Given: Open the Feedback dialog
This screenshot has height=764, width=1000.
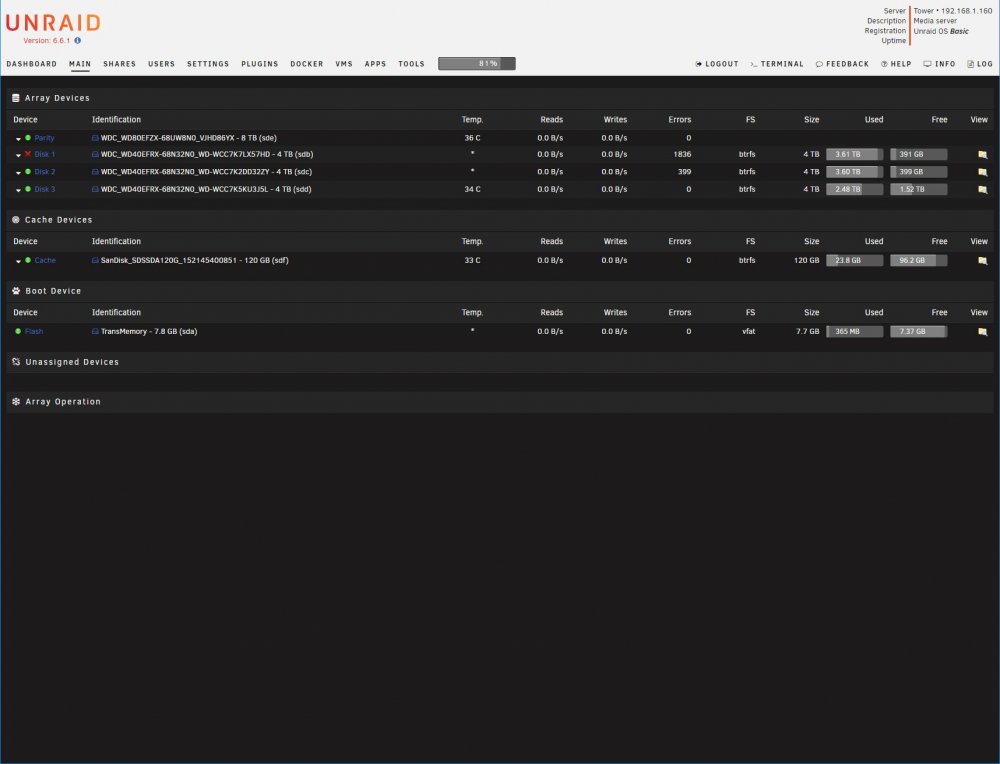Looking at the screenshot, I should pyautogui.click(x=842, y=64).
